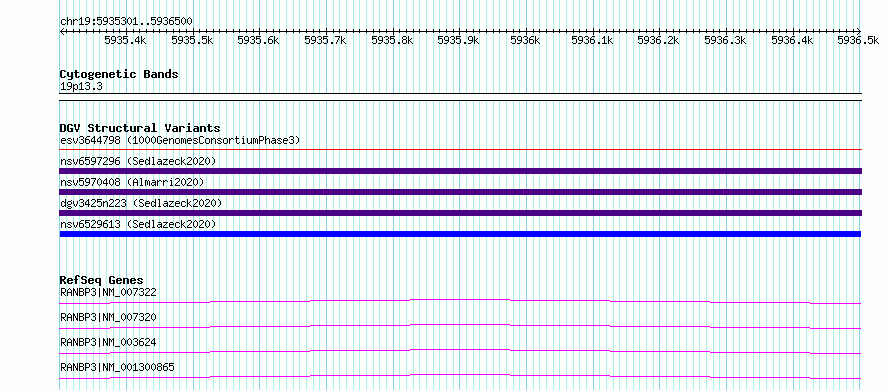The image size is (890, 390).
Task: Click the chr19:5935301..5936500 region label
Action: click(126, 22)
